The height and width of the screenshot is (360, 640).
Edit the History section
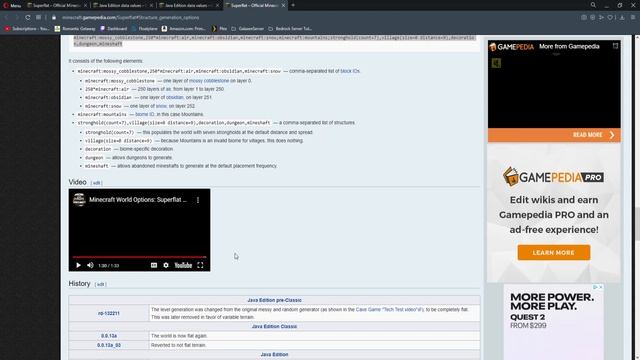100,284
